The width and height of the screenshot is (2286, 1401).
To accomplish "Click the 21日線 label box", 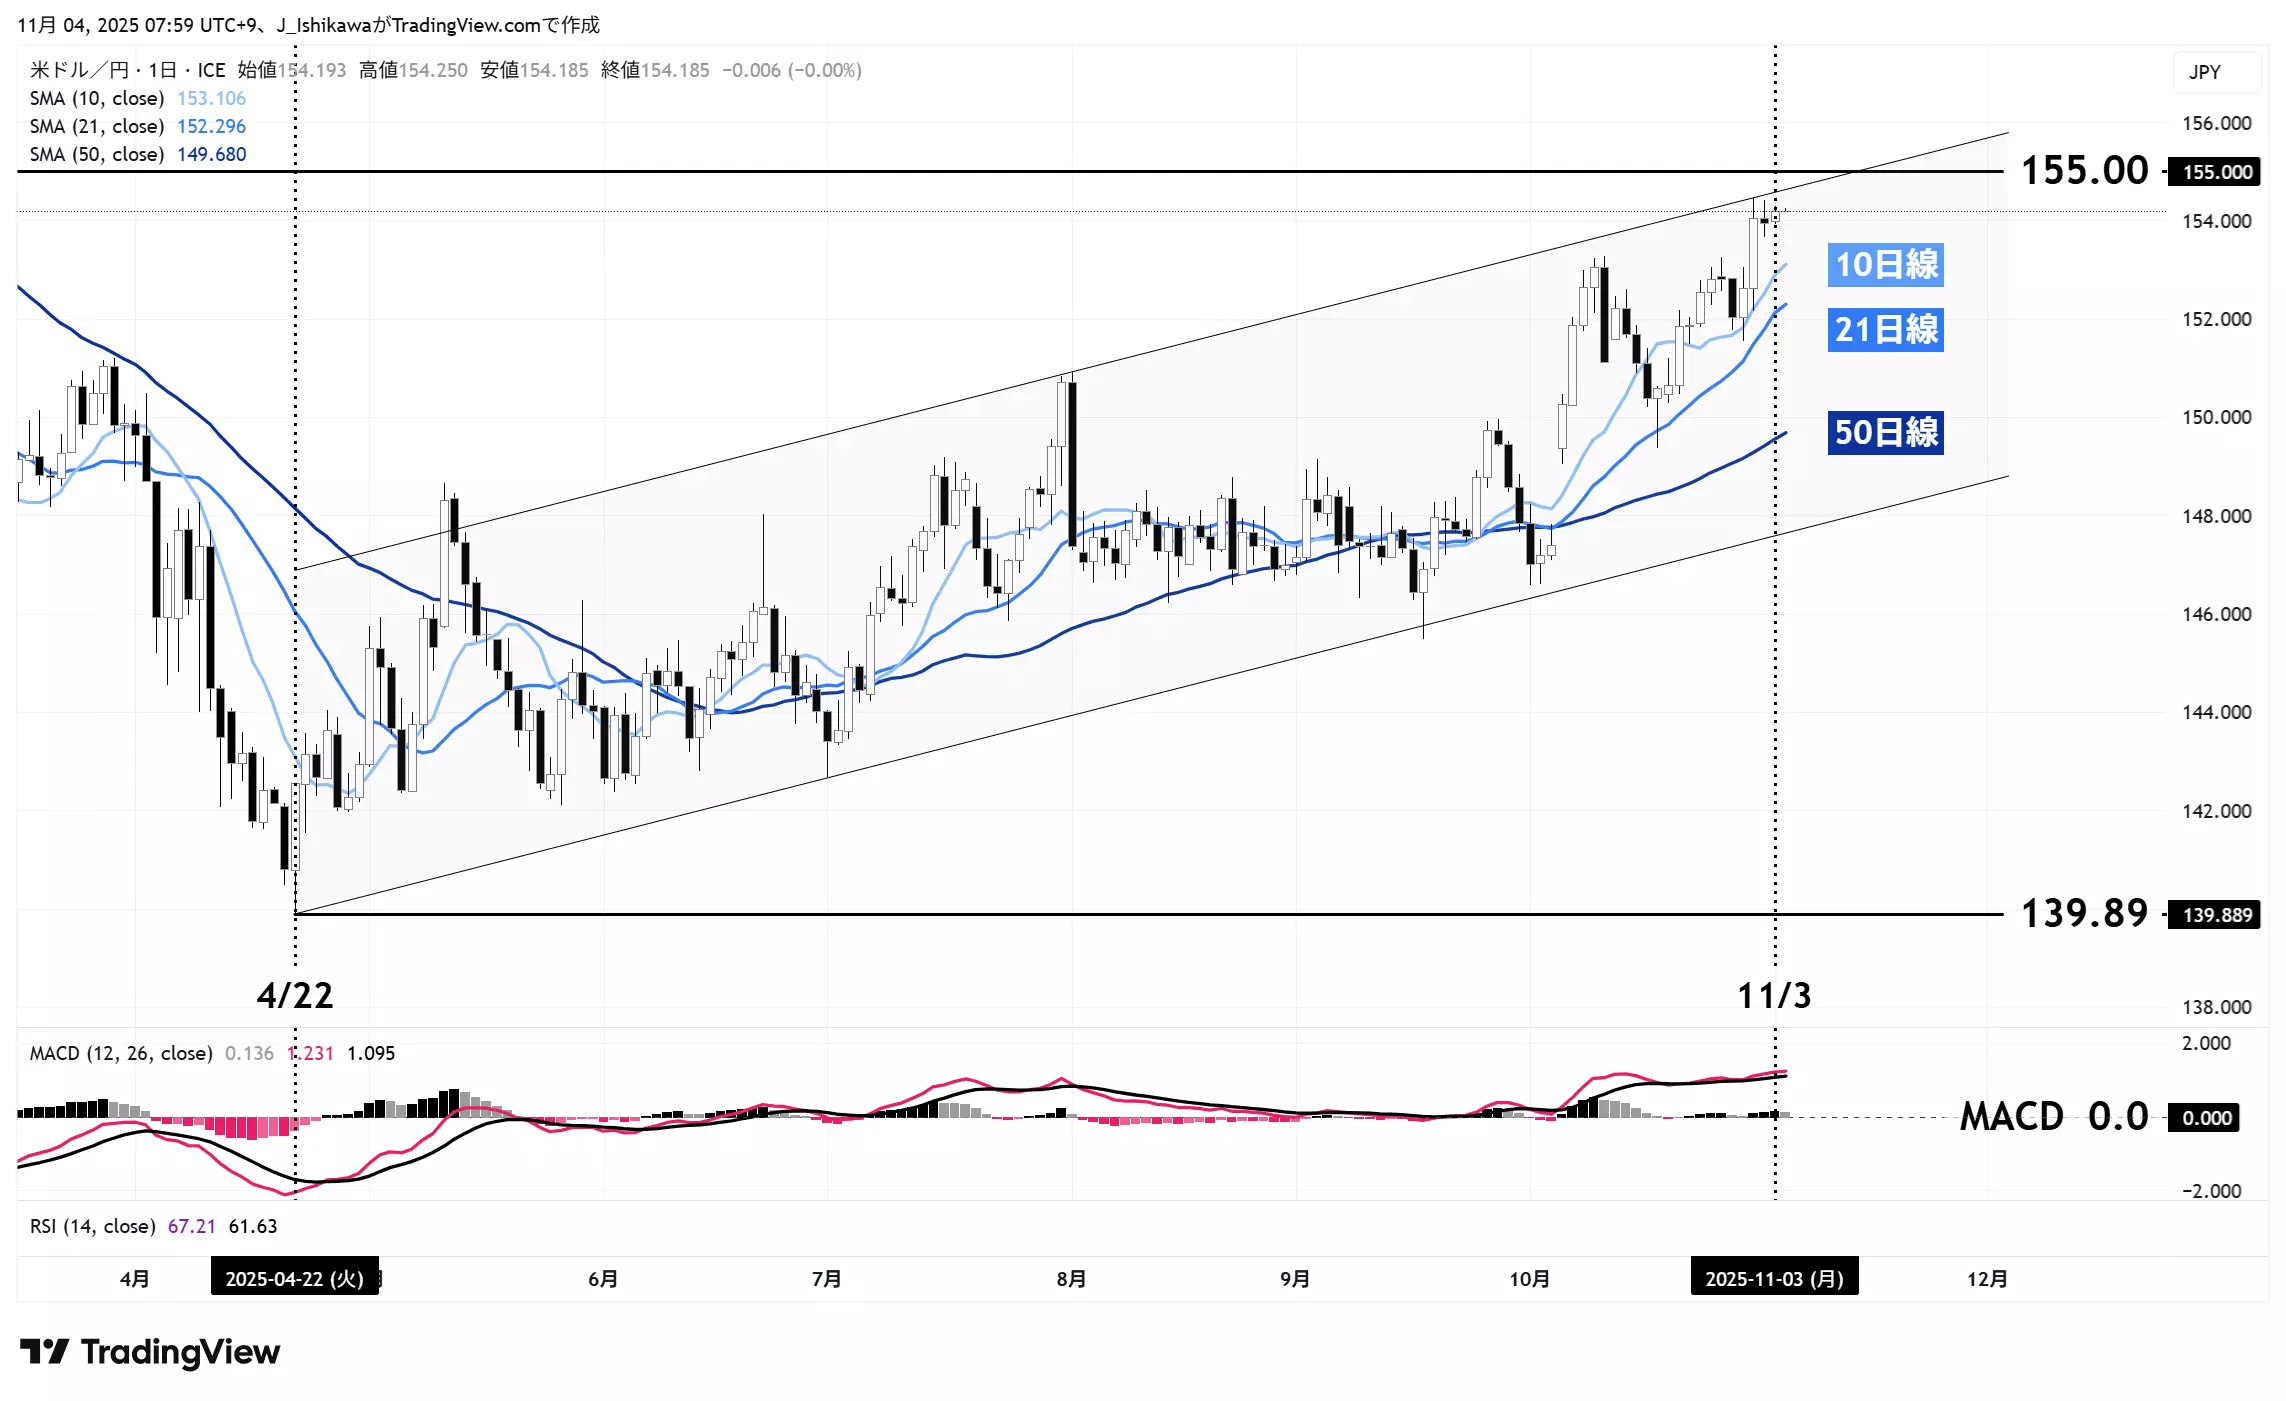I will (1886, 330).
